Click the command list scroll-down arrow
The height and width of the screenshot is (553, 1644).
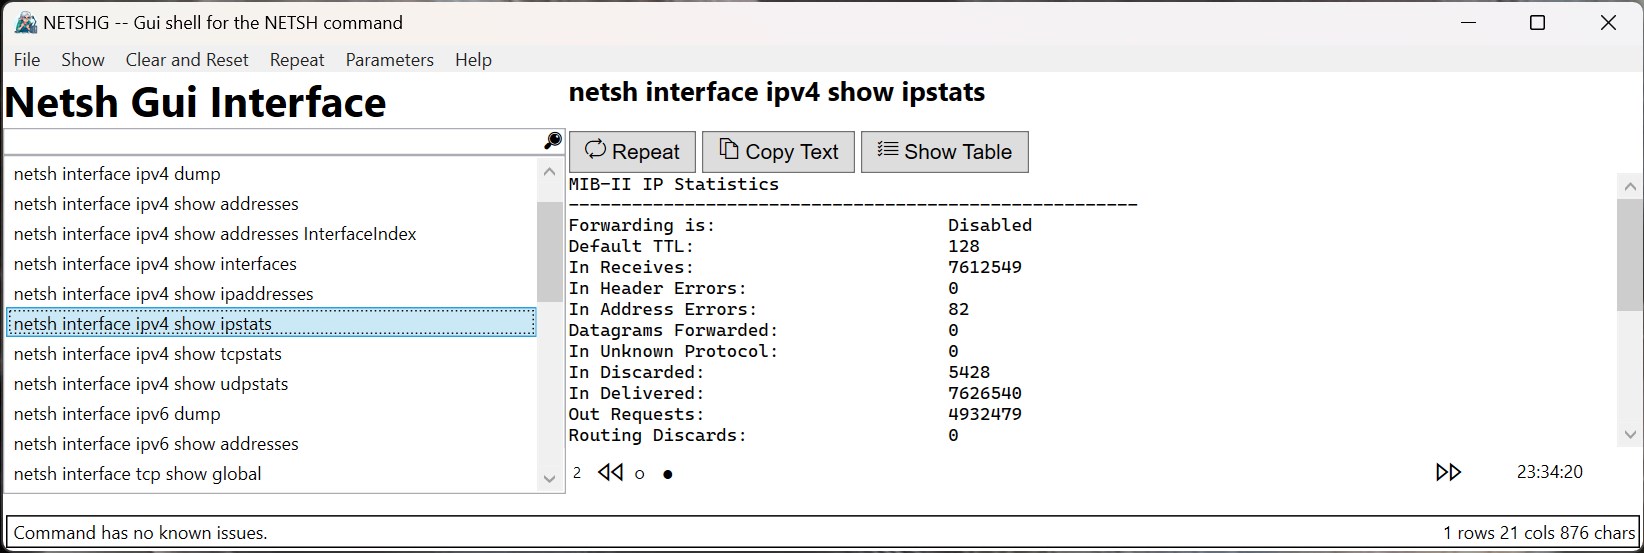pos(549,479)
